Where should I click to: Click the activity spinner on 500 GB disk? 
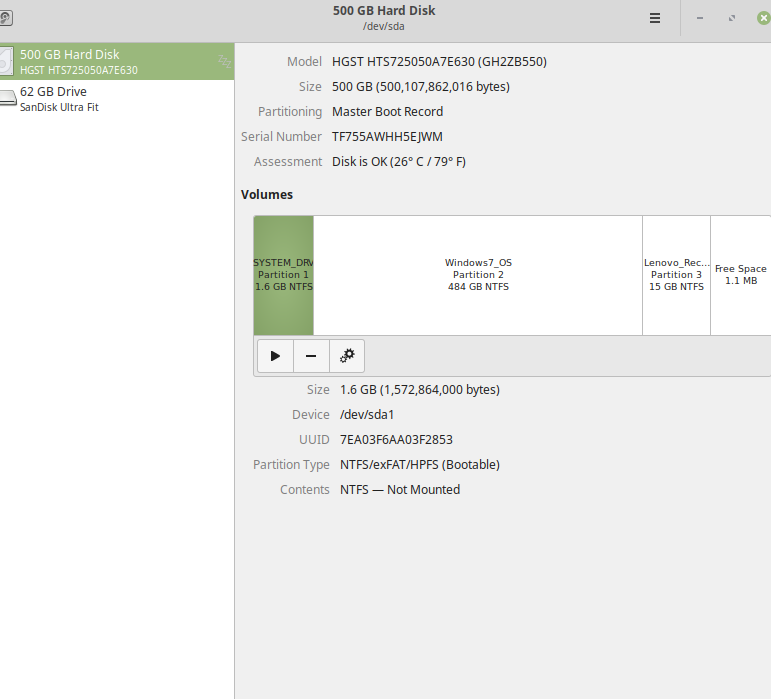[x=224, y=62]
